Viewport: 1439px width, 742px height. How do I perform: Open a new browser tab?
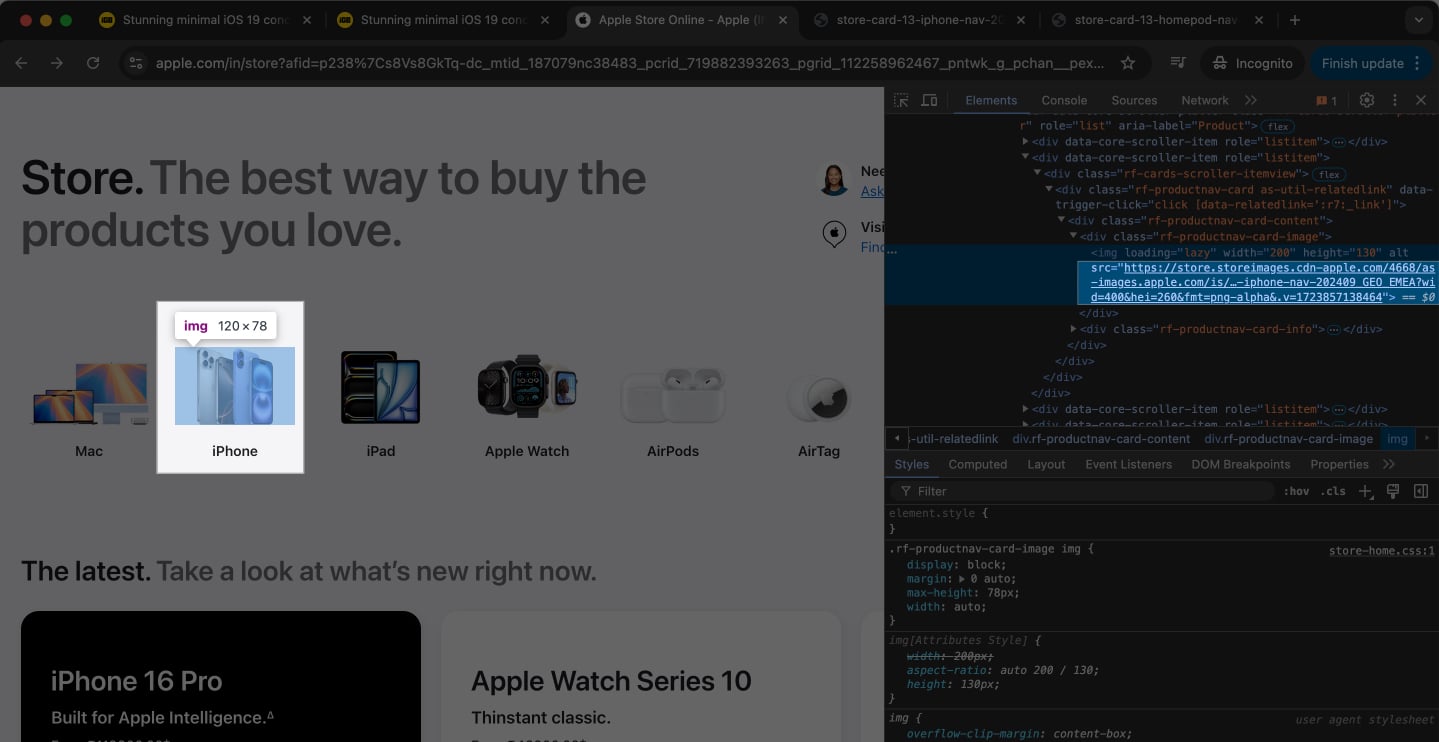click(1295, 20)
